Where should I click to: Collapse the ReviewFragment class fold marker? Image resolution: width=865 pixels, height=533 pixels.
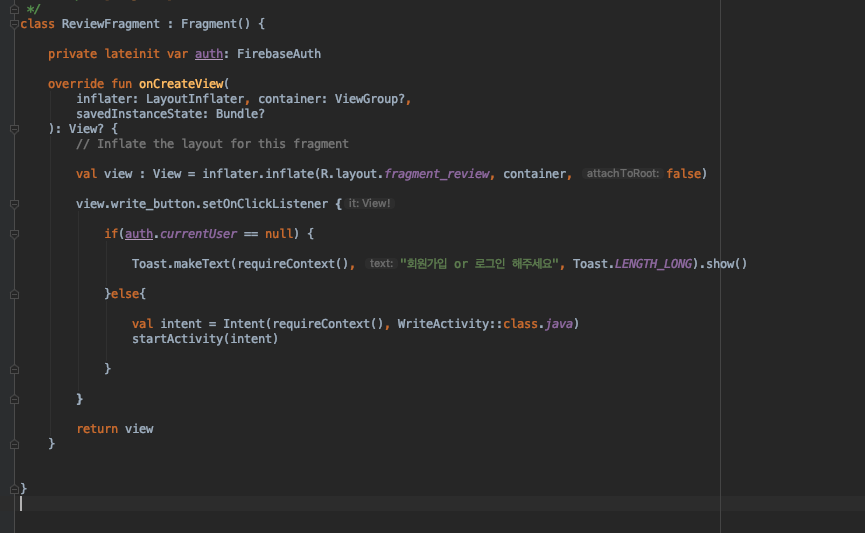14,24
